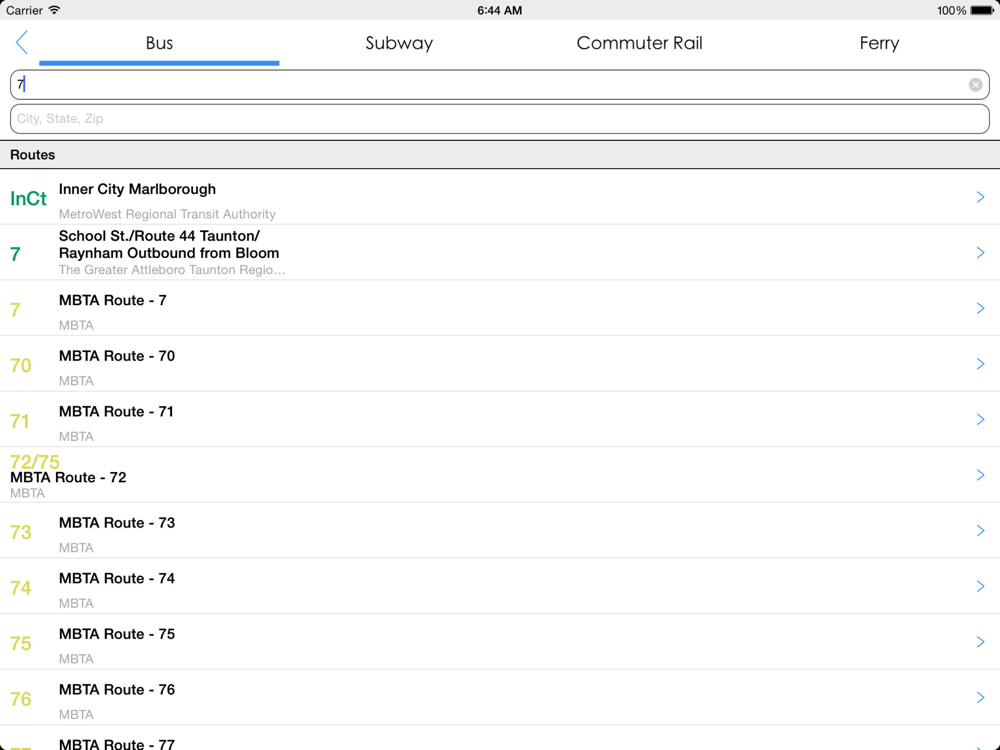1000x750 pixels.
Task: Open the MBTA Route - 72 chevron
Action: [x=980, y=475]
